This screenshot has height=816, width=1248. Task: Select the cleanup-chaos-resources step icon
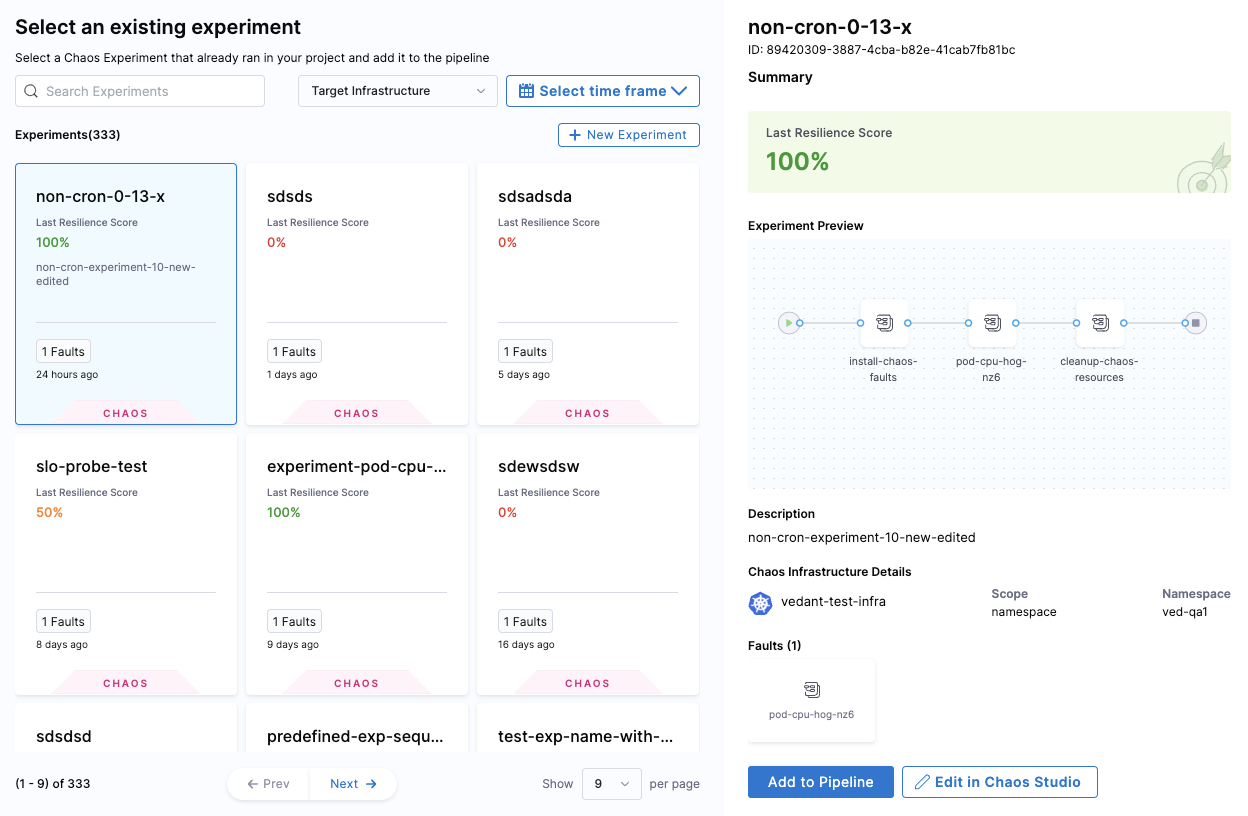click(x=1099, y=322)
